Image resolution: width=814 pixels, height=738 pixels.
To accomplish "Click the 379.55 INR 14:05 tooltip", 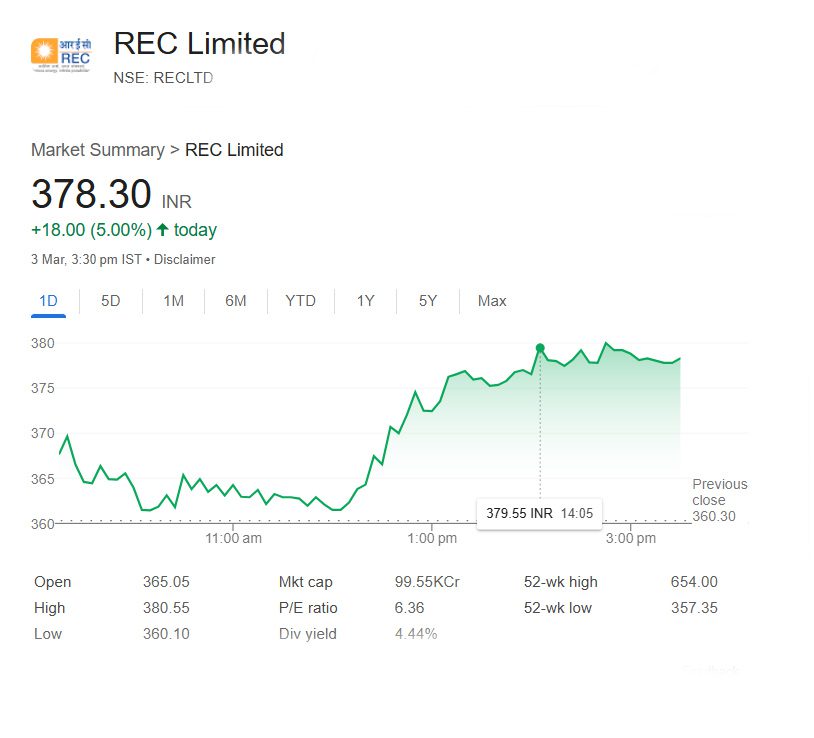I will [539, 514].
